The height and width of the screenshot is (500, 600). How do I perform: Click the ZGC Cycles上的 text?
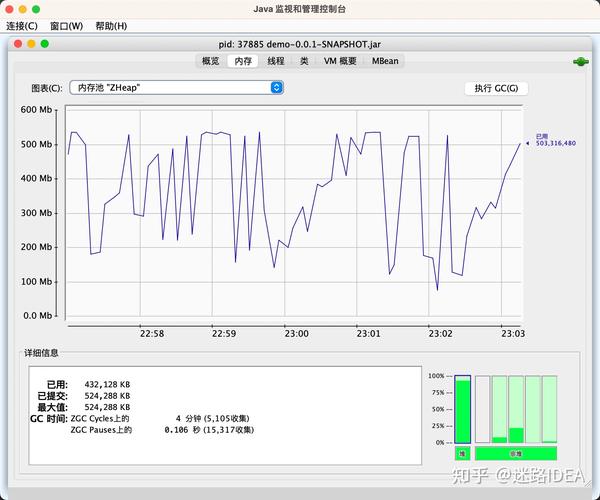100,419
